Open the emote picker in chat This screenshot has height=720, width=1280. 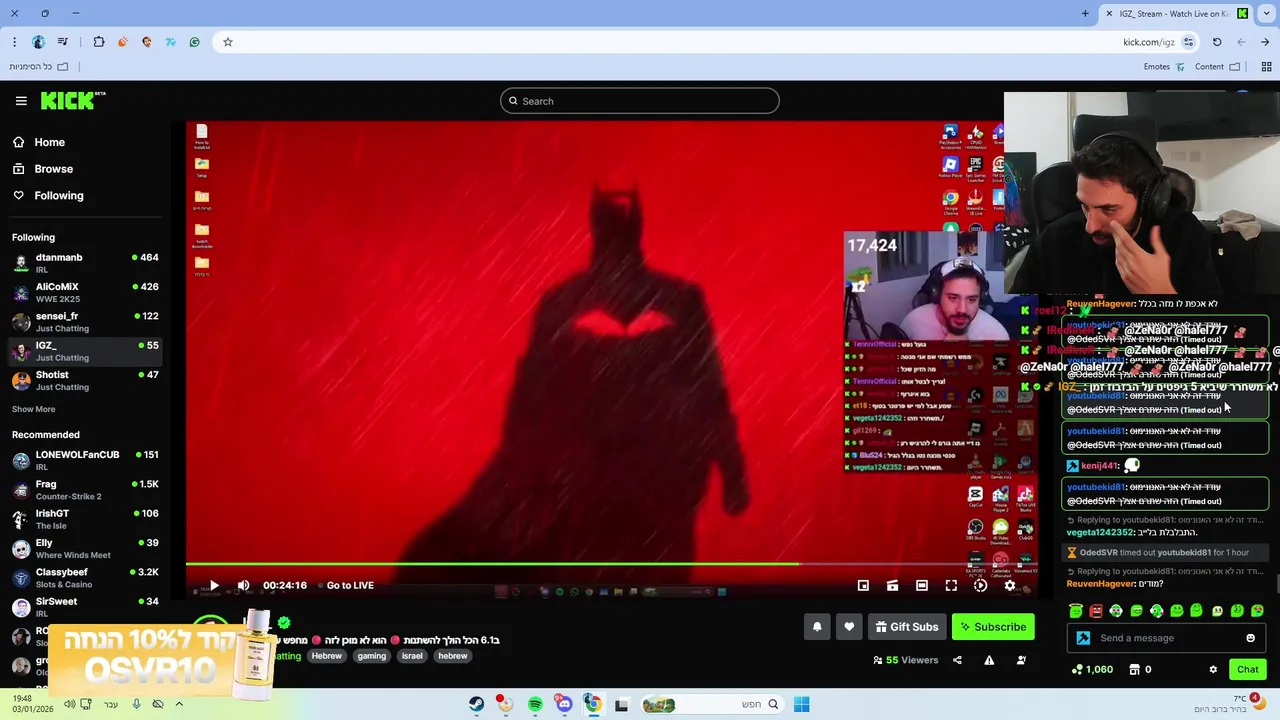click(1250, 638)
